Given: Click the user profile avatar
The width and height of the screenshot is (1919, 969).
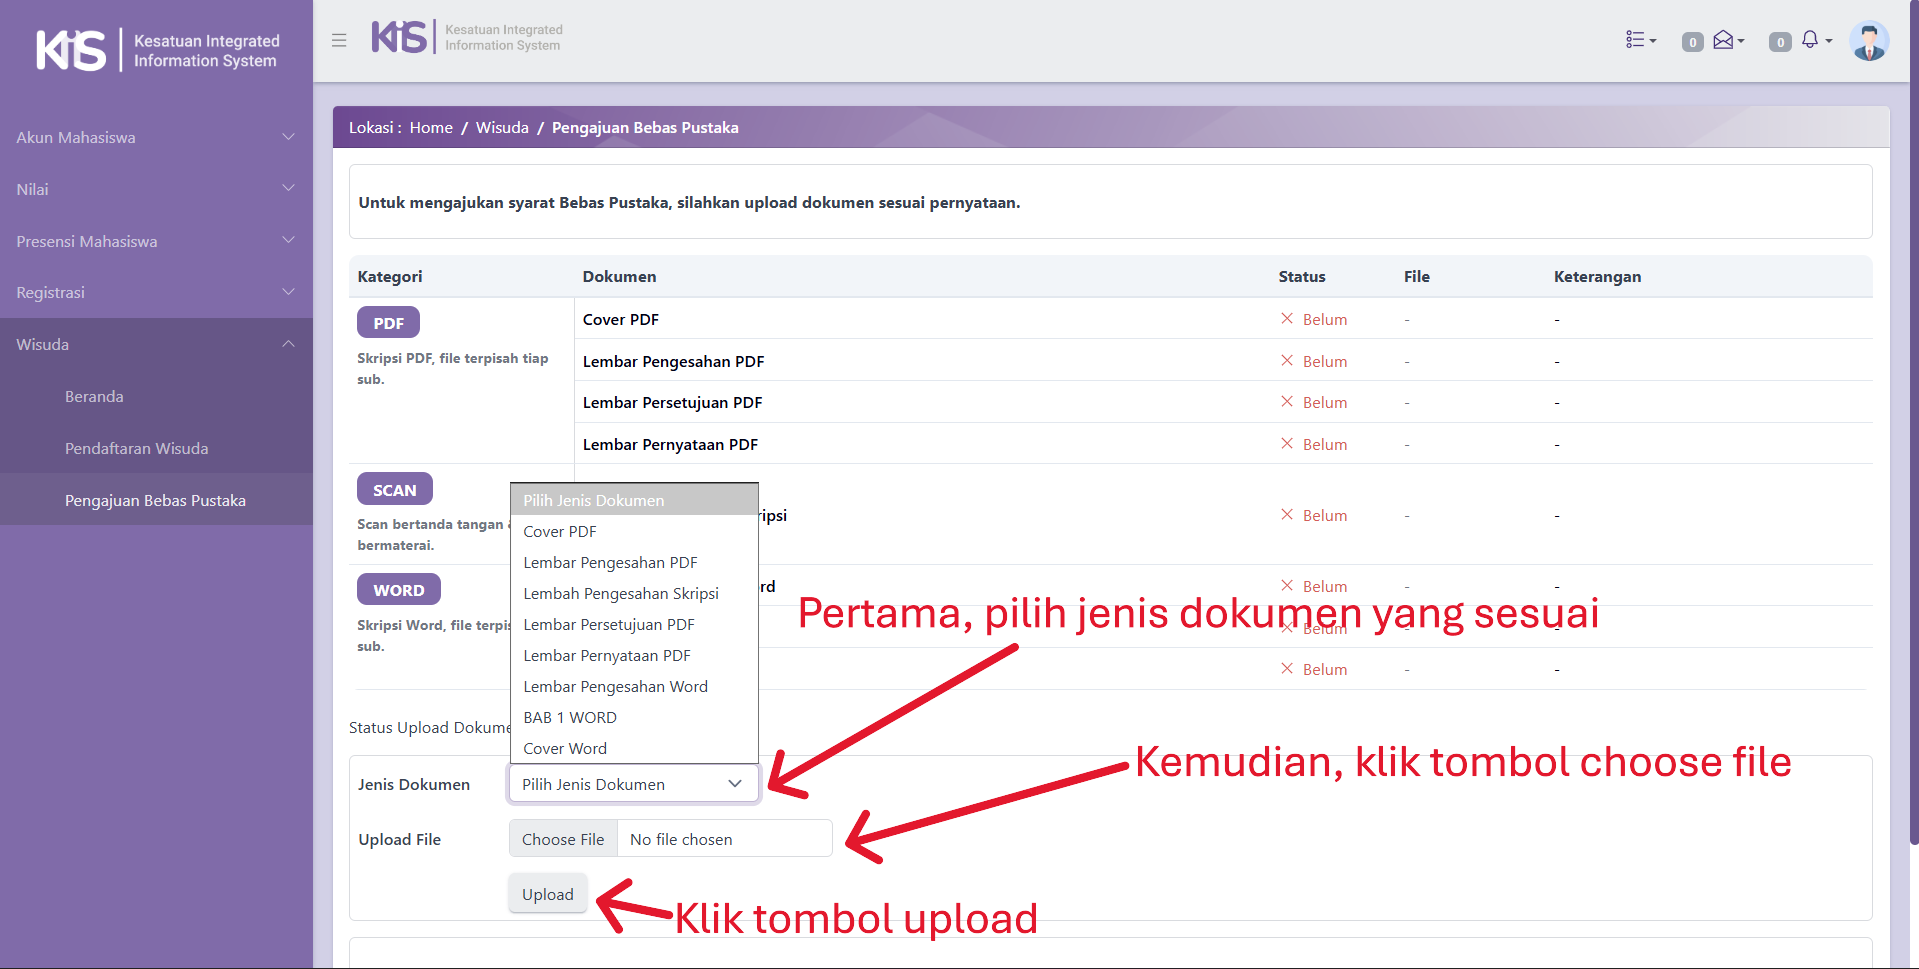Looking at the screenshot, I should (x=1868, y=42).
